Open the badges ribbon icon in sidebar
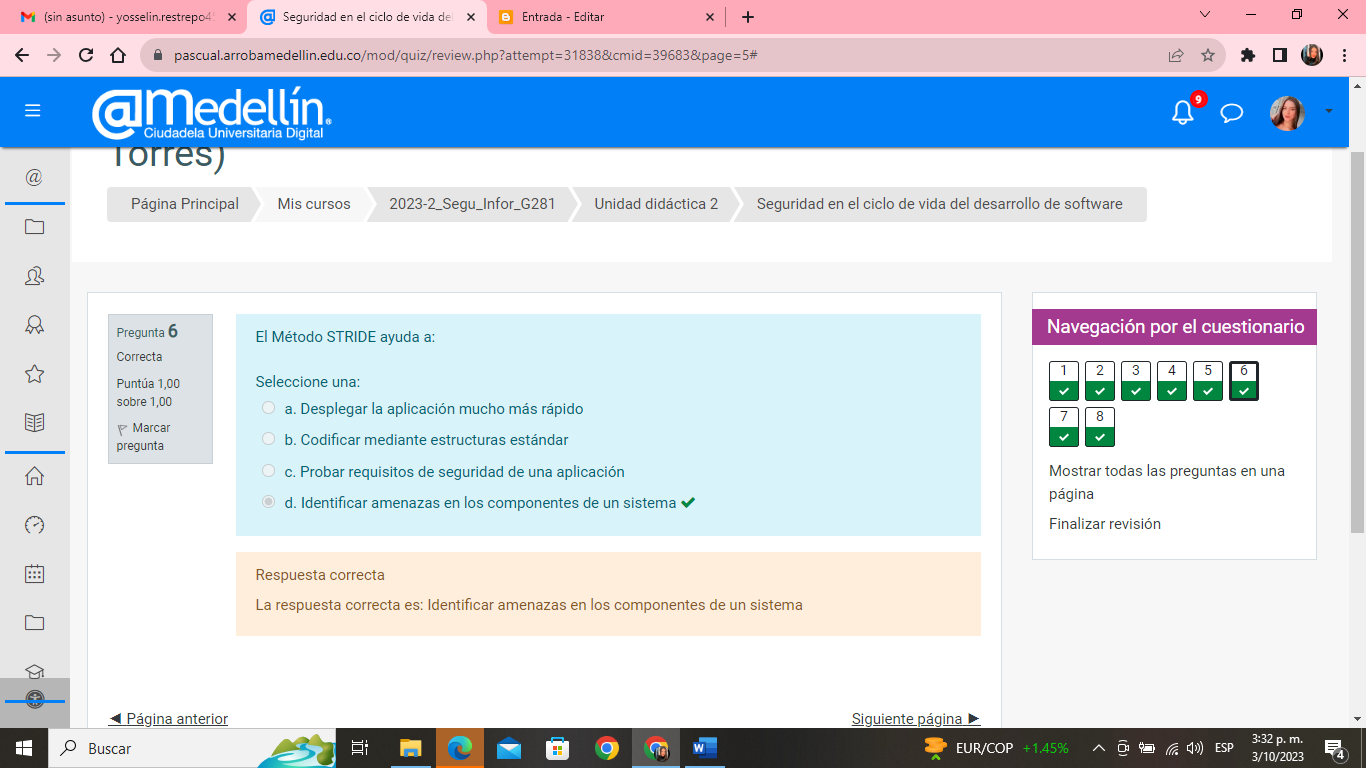Viewport: 1366px width, 768px height. [x=34, y=325]
